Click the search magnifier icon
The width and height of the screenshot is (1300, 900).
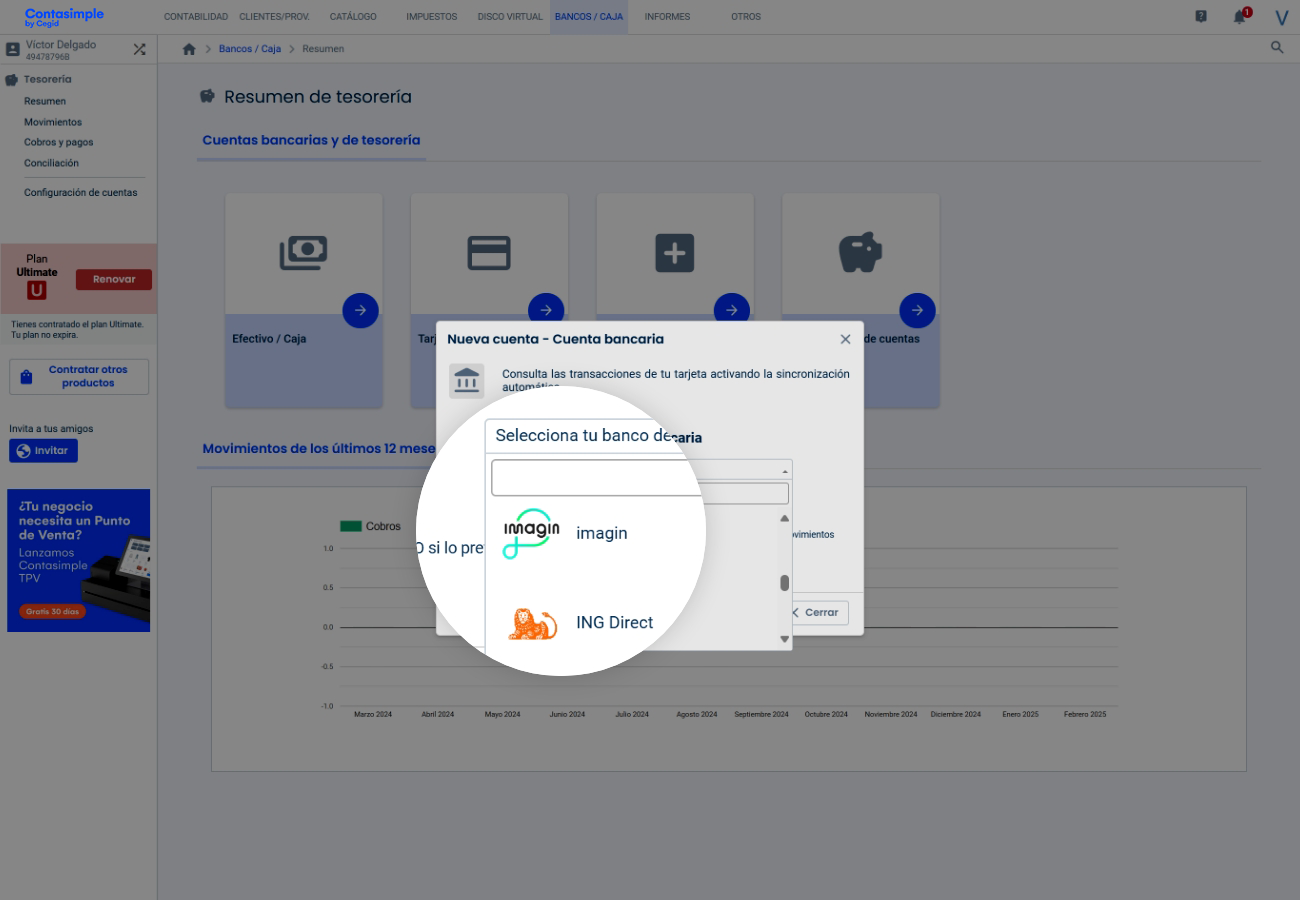1277,47
